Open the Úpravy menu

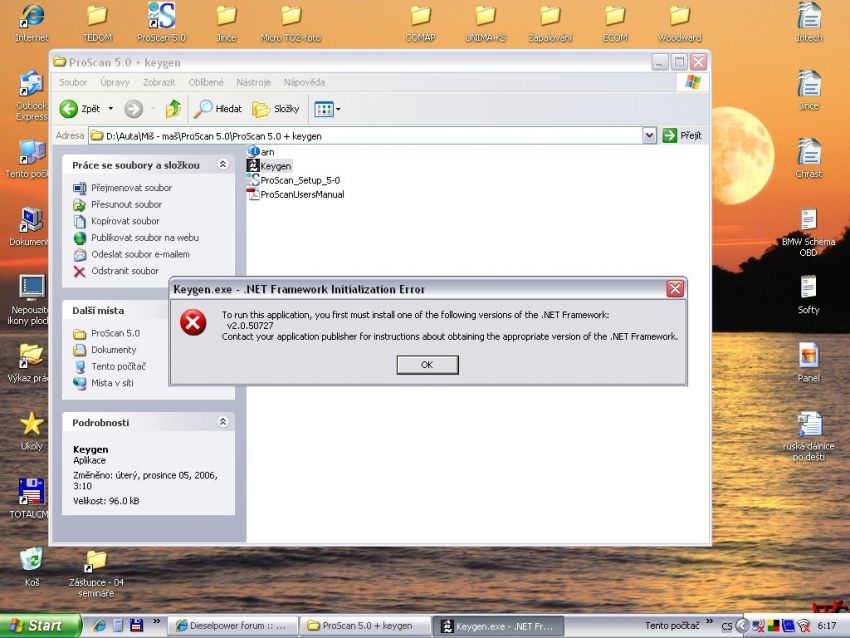click(x=115, y=82)
